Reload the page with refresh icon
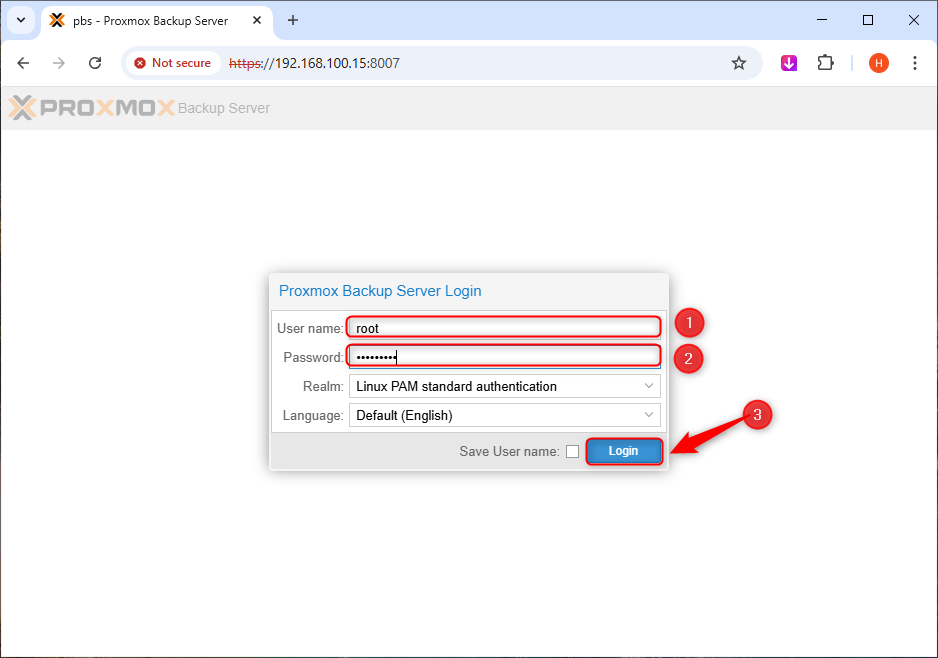Image resolution: width=938 pixels, height=658 pixels. click(x=95, y=63)
